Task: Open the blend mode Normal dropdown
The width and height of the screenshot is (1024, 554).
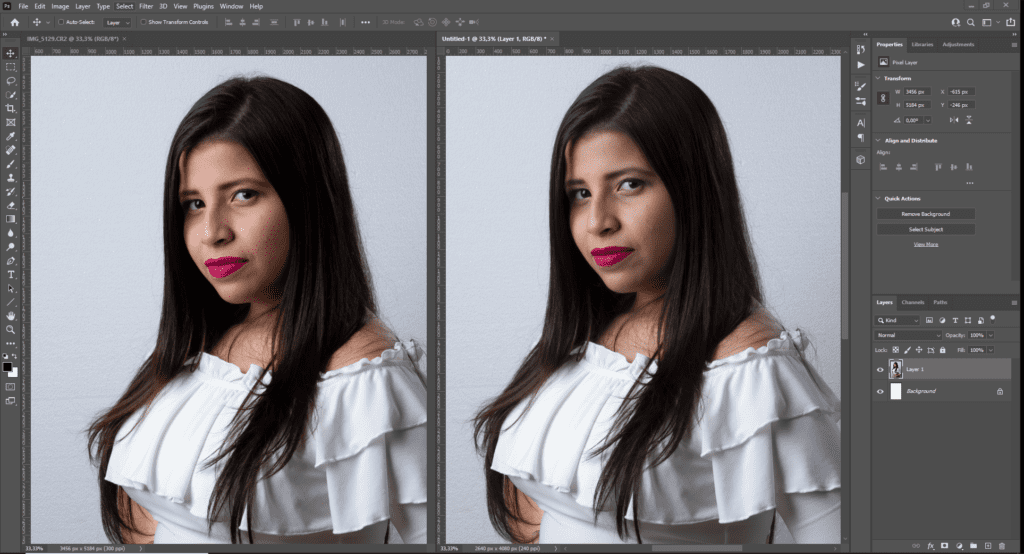Action: pos(908,335)
